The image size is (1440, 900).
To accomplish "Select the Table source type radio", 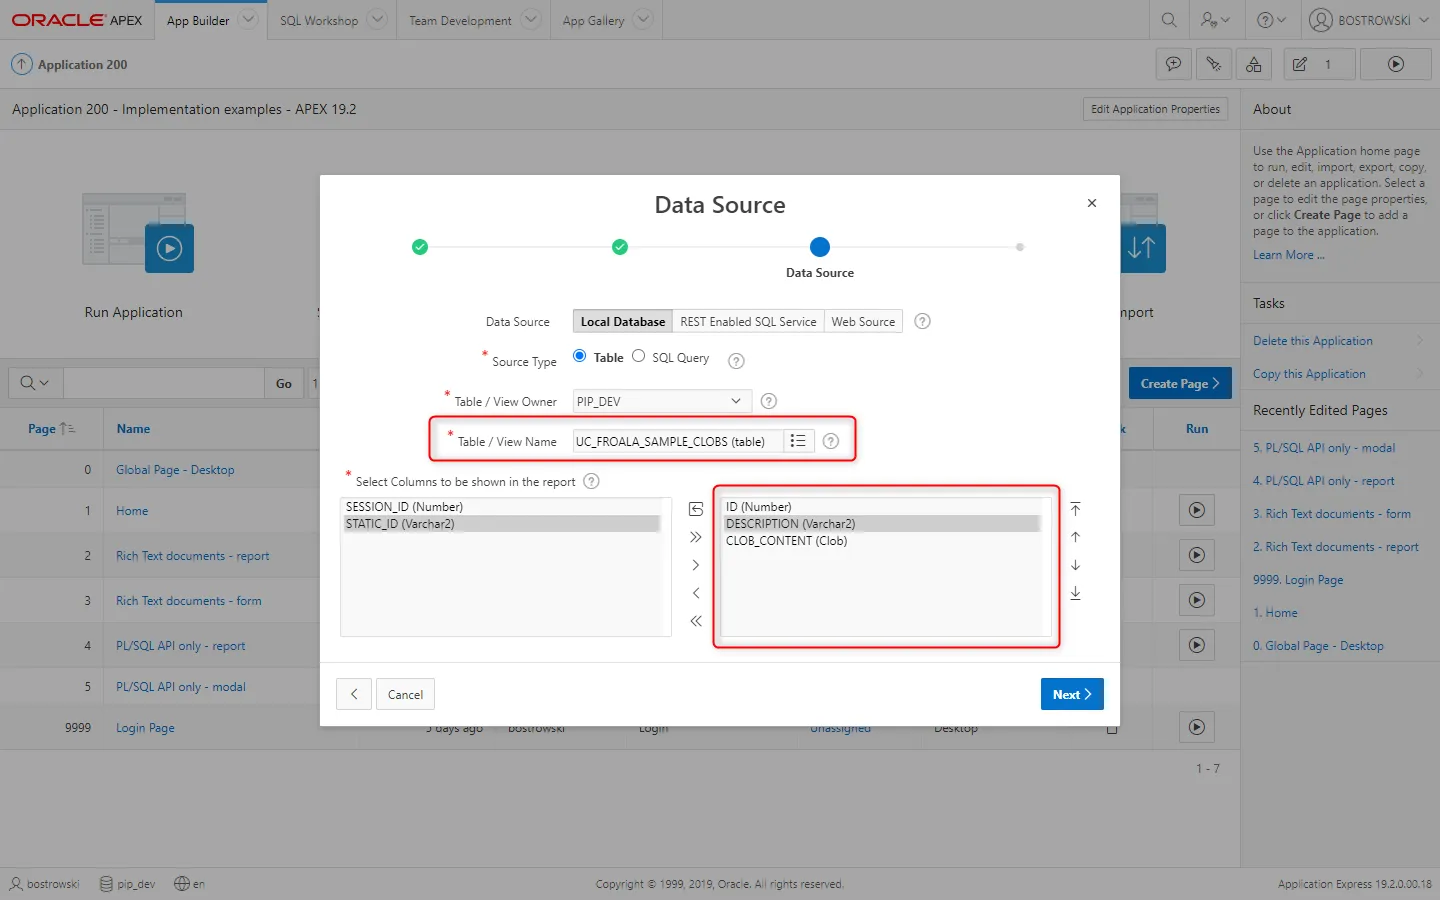I will tap(580, 356).
